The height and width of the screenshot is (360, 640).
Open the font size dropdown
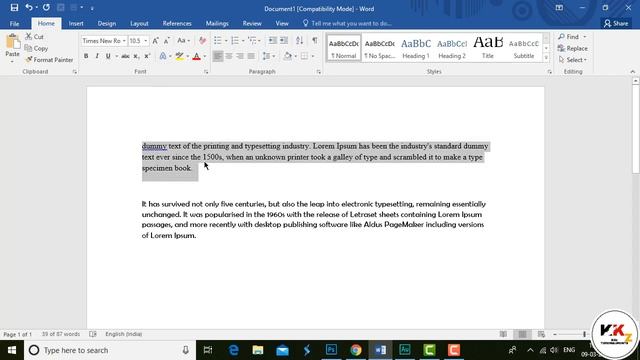pyautogui.click(x=146, y=41)
